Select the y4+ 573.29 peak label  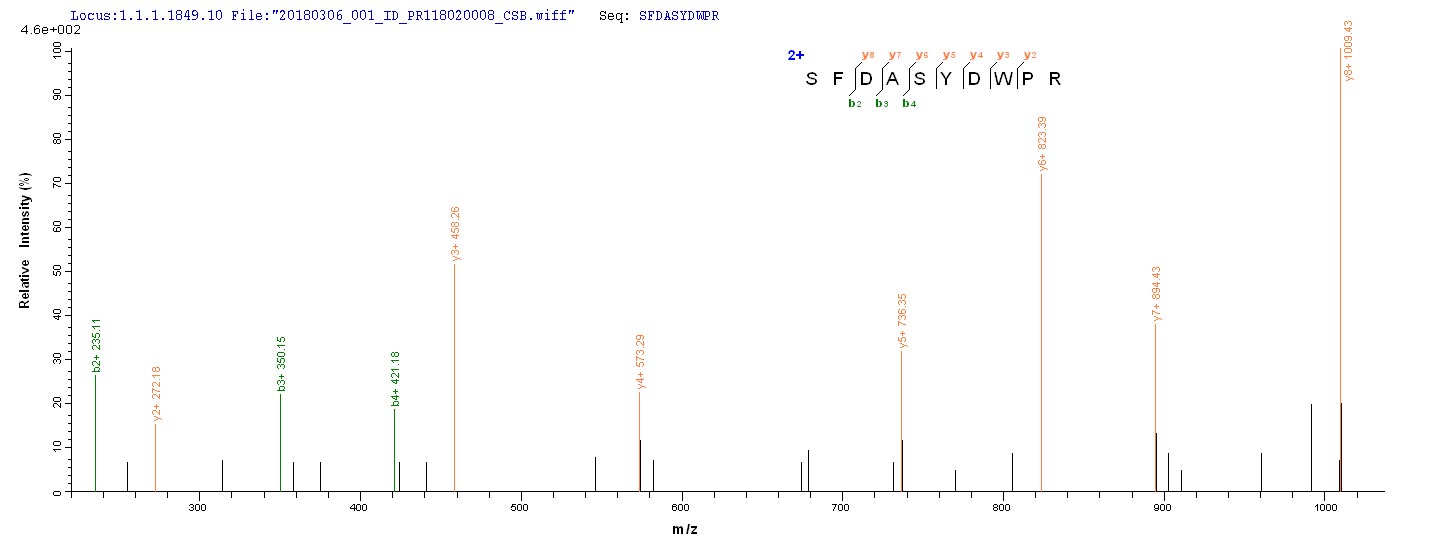[x=641, y=361]
